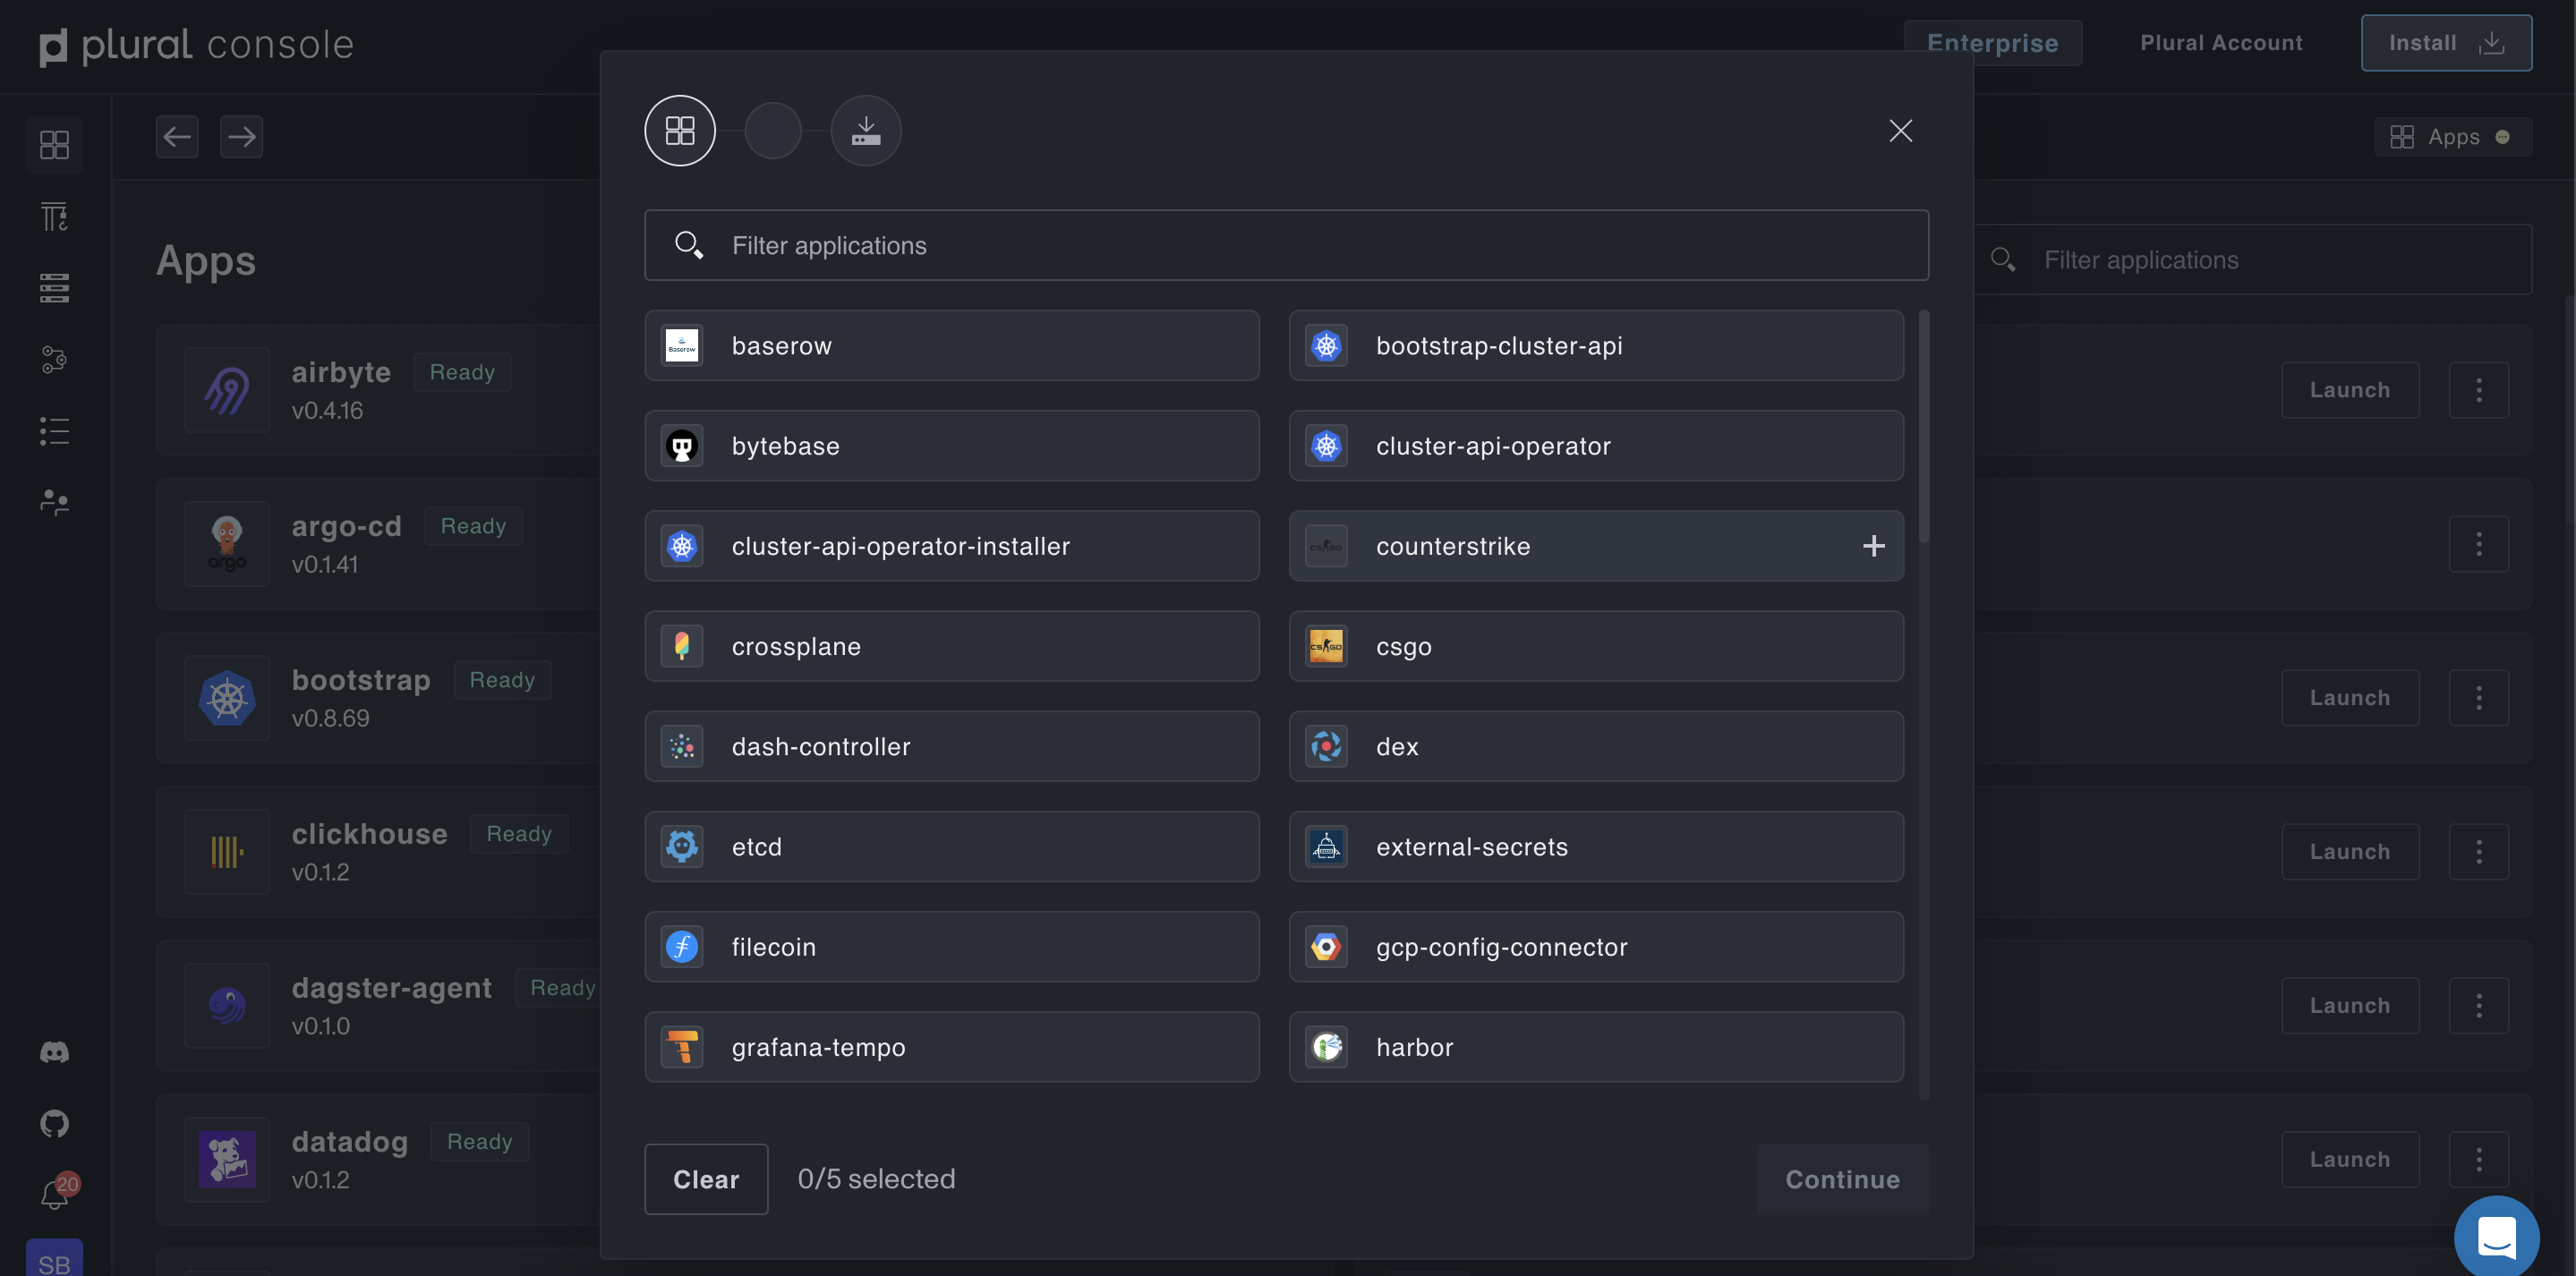Screen dimensions: 2576x1276
Task: Select the baserow application
Action: (951, 346)
